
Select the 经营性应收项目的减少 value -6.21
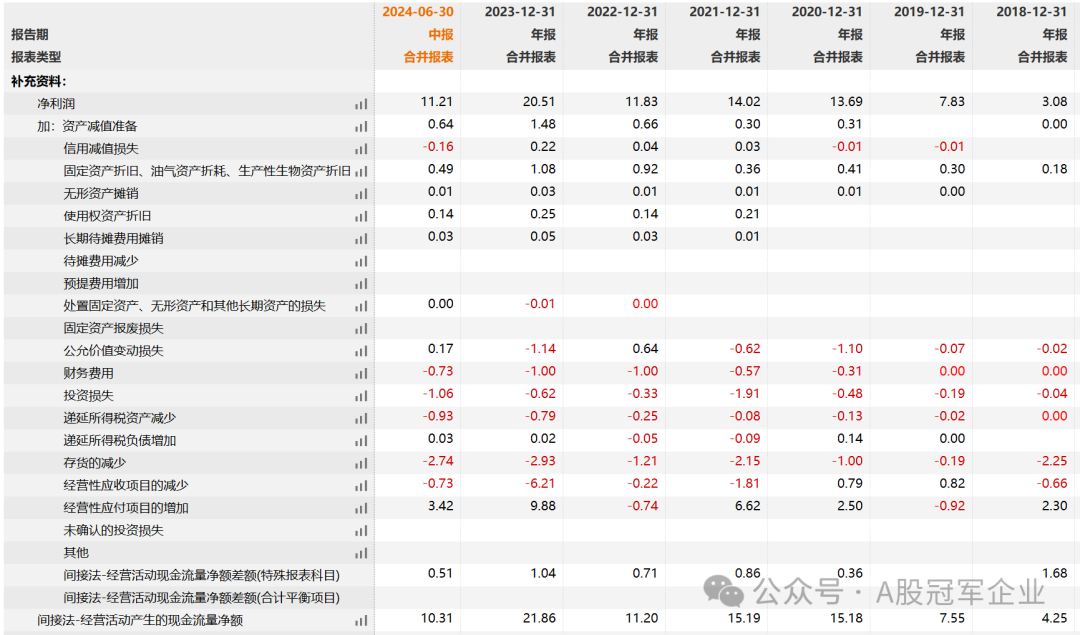tap(540, 483)
